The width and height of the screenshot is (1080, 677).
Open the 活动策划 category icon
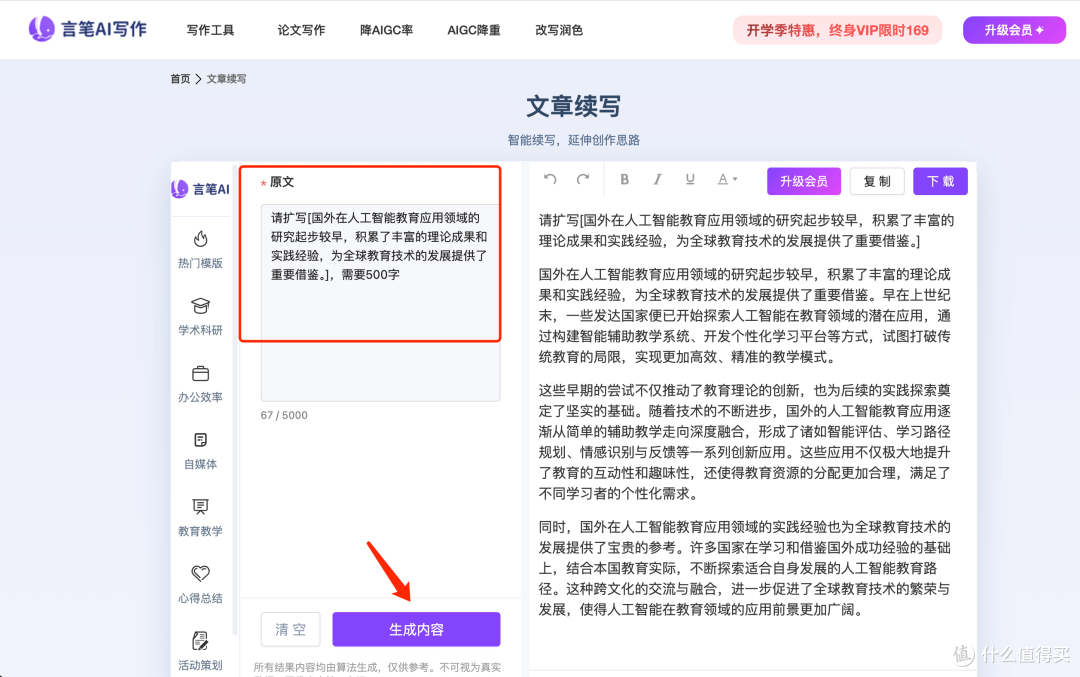click(200, 651)
